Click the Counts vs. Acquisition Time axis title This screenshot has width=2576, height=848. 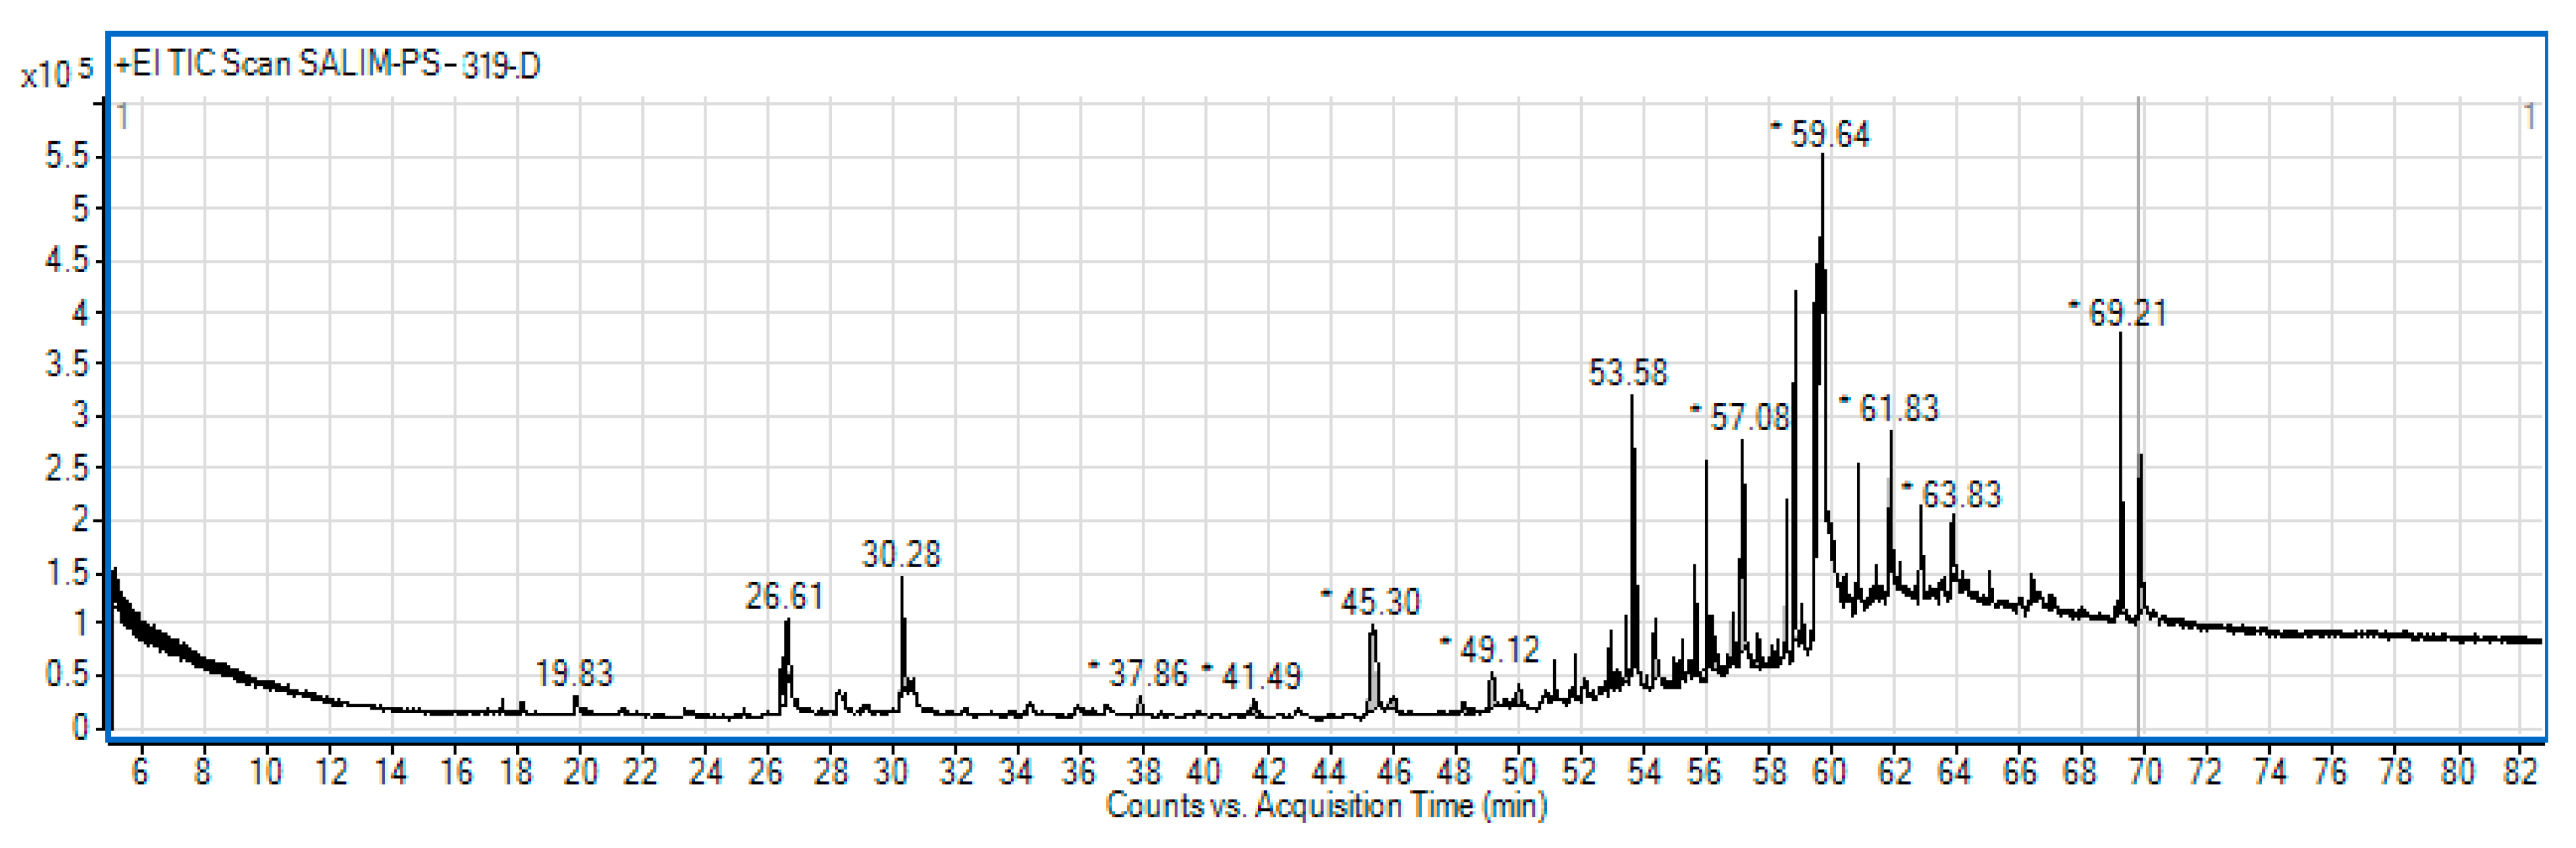click(1326, 805)
